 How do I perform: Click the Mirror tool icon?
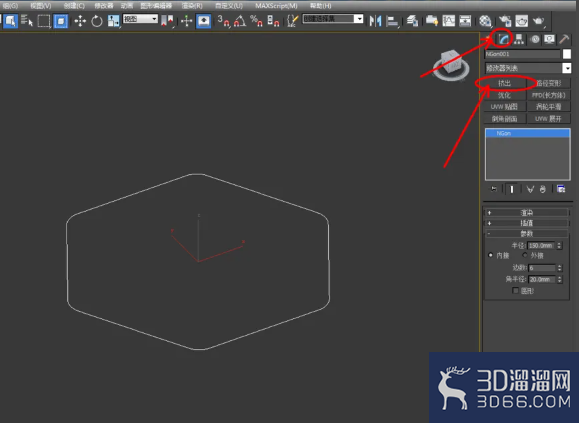[x=375, y=21]
